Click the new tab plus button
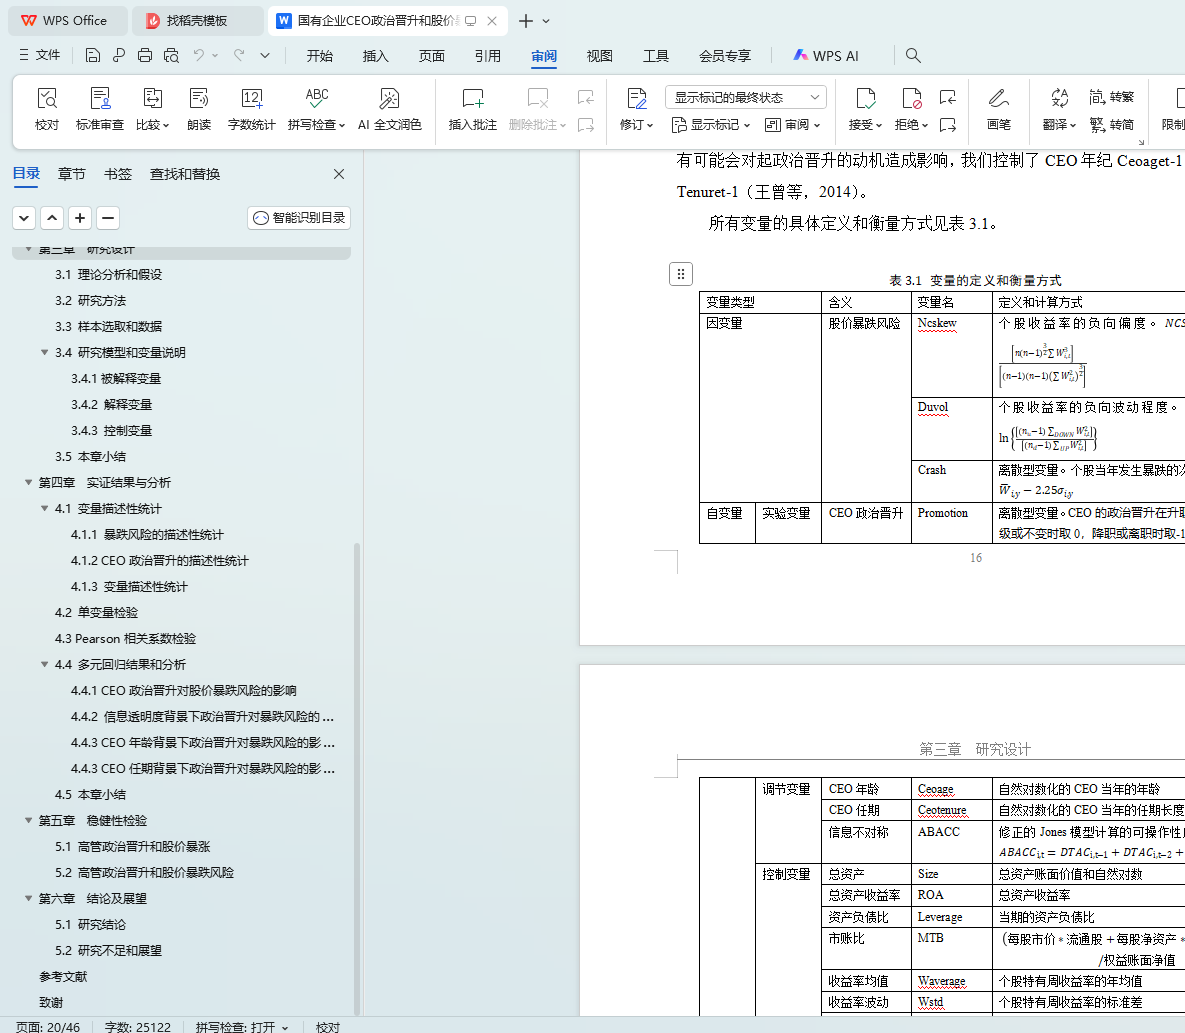The height and width of the screenshot is (1033, 1185). [x=526, y=21]
